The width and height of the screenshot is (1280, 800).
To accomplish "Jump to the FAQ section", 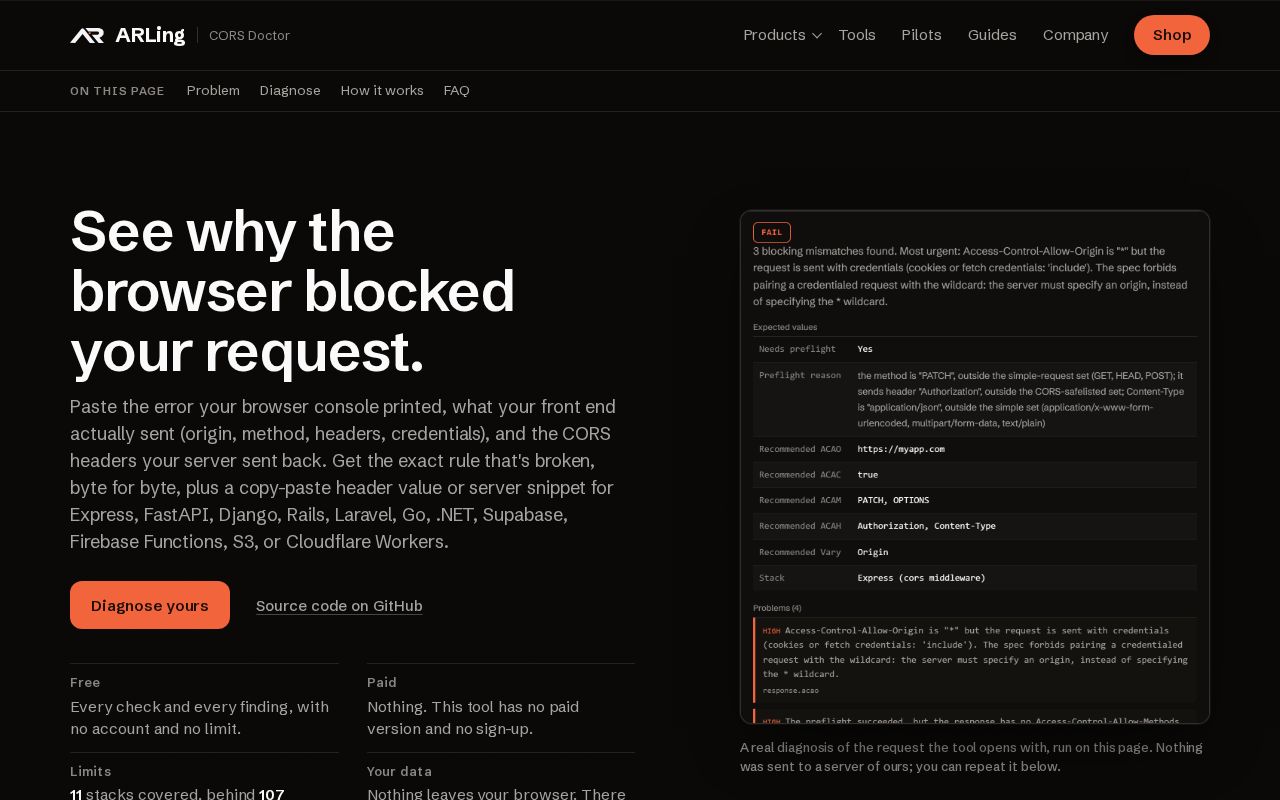I will [456, 91].
